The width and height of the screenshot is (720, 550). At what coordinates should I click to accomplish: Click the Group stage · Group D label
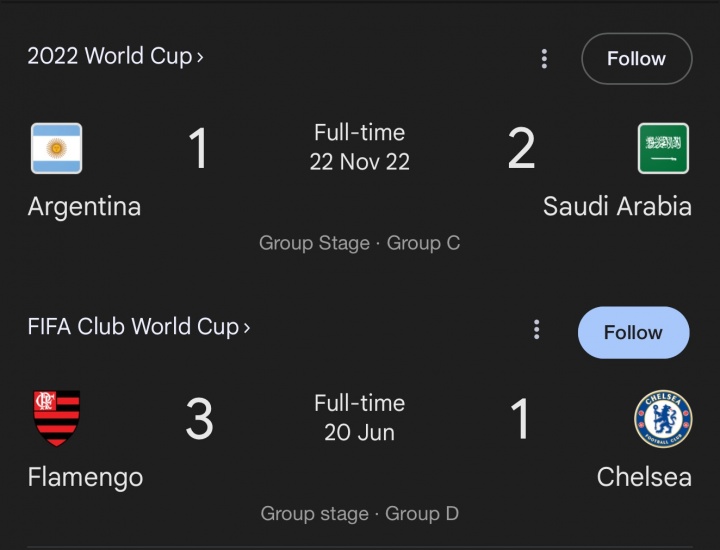click(x=359, y=514)
